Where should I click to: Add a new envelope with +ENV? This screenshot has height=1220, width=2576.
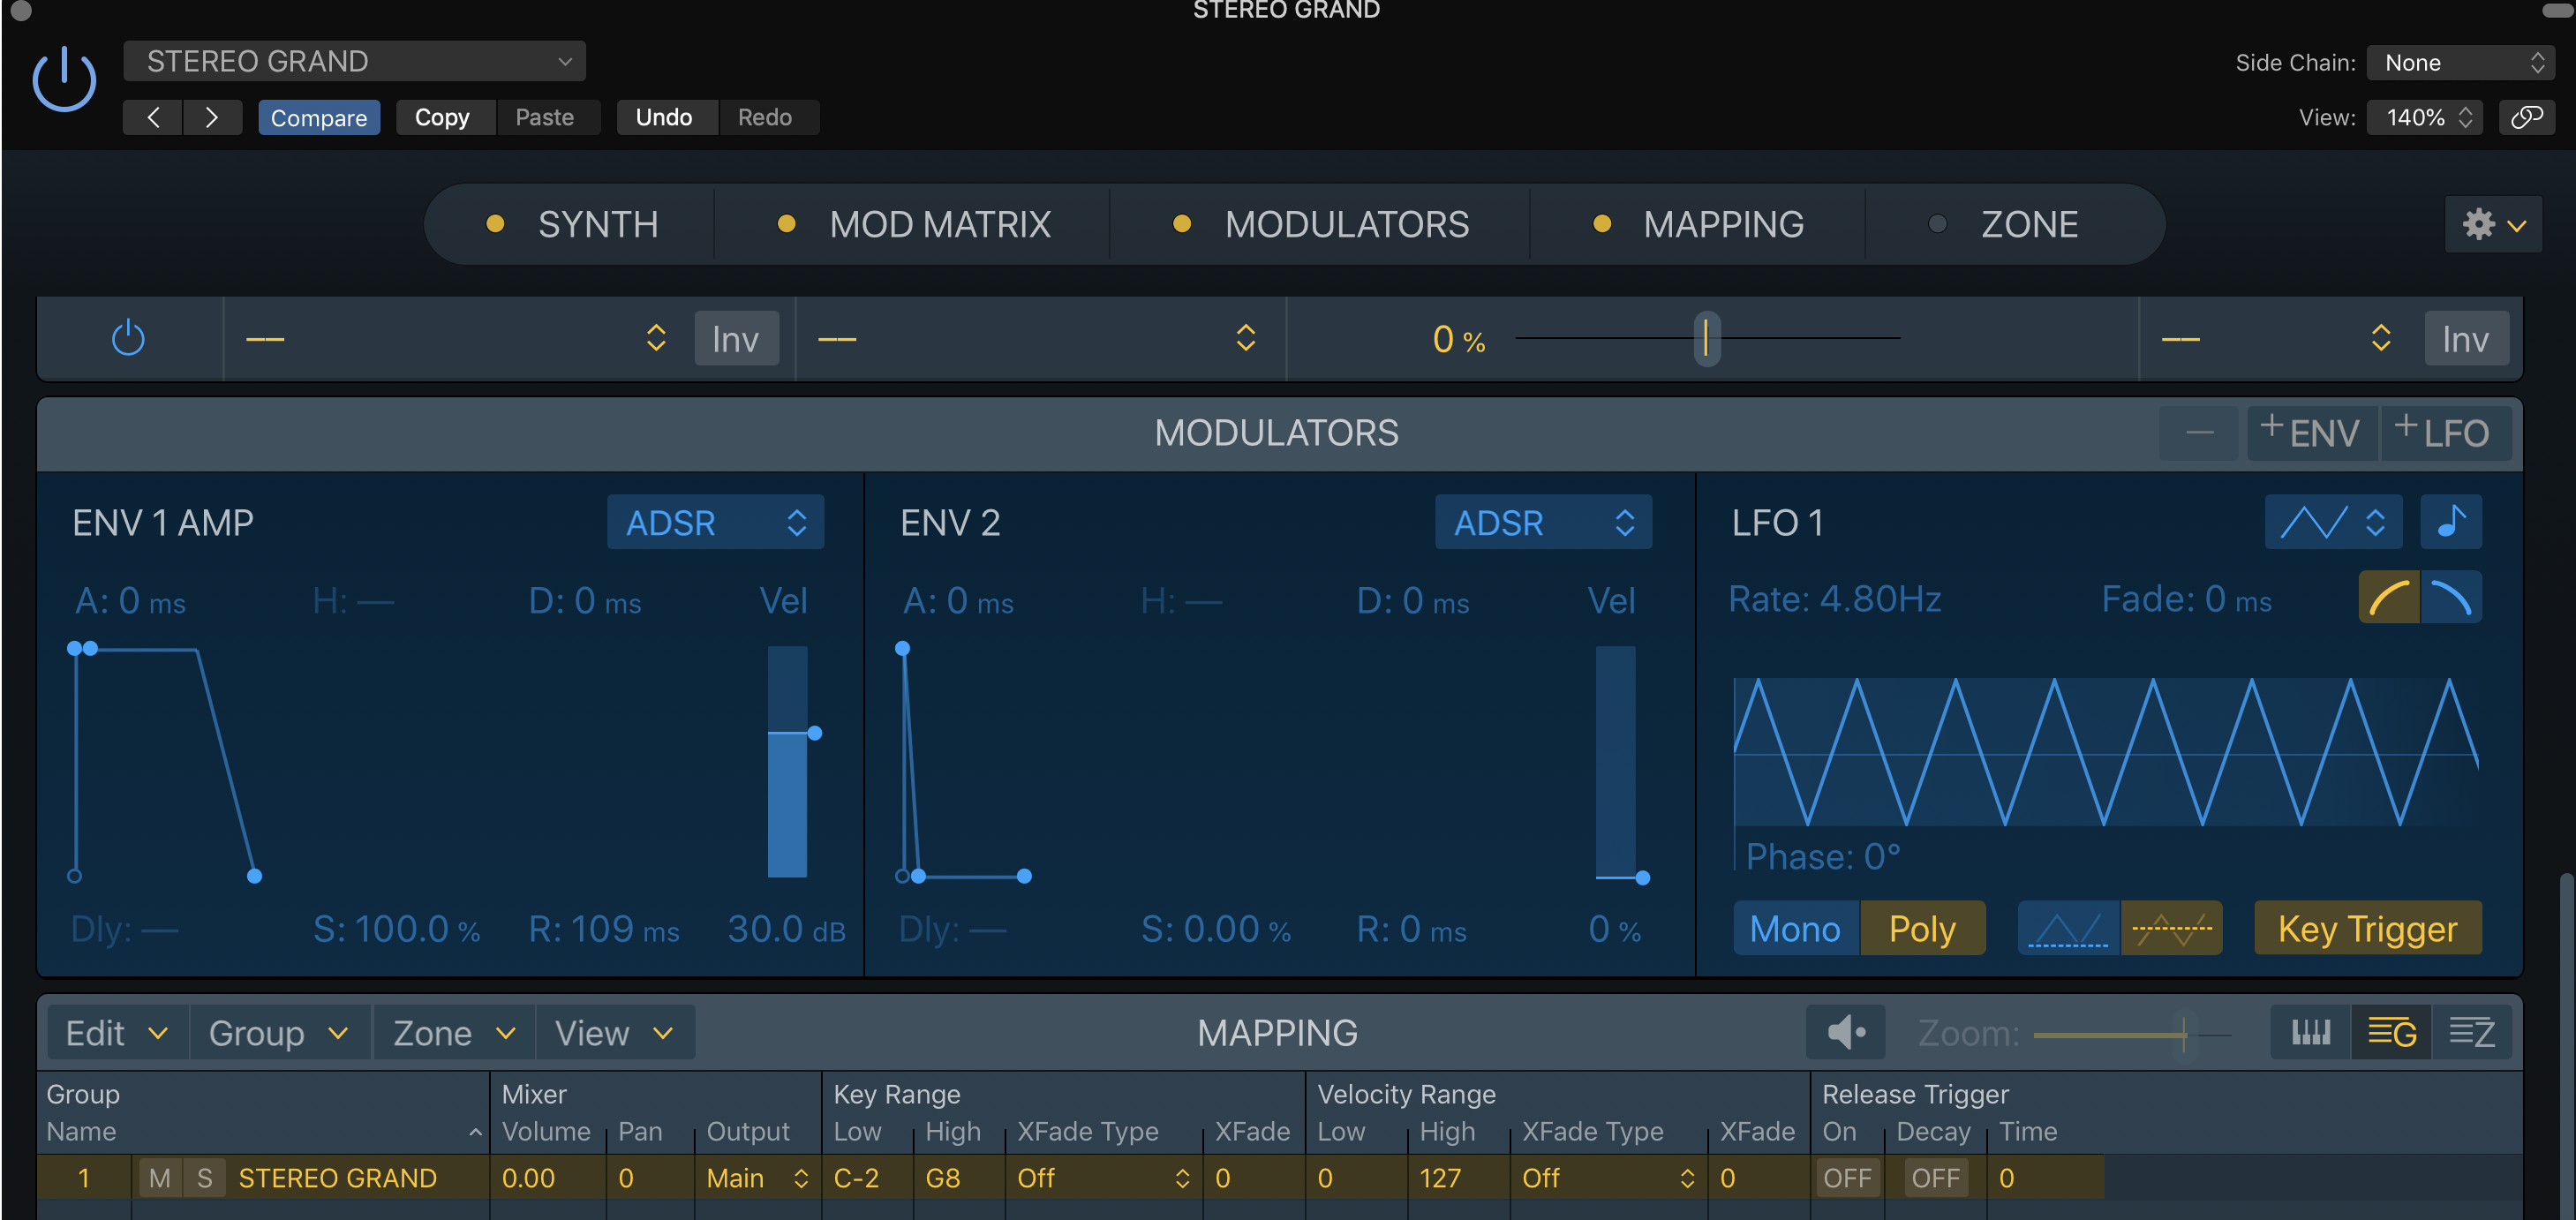[2311, 433]
